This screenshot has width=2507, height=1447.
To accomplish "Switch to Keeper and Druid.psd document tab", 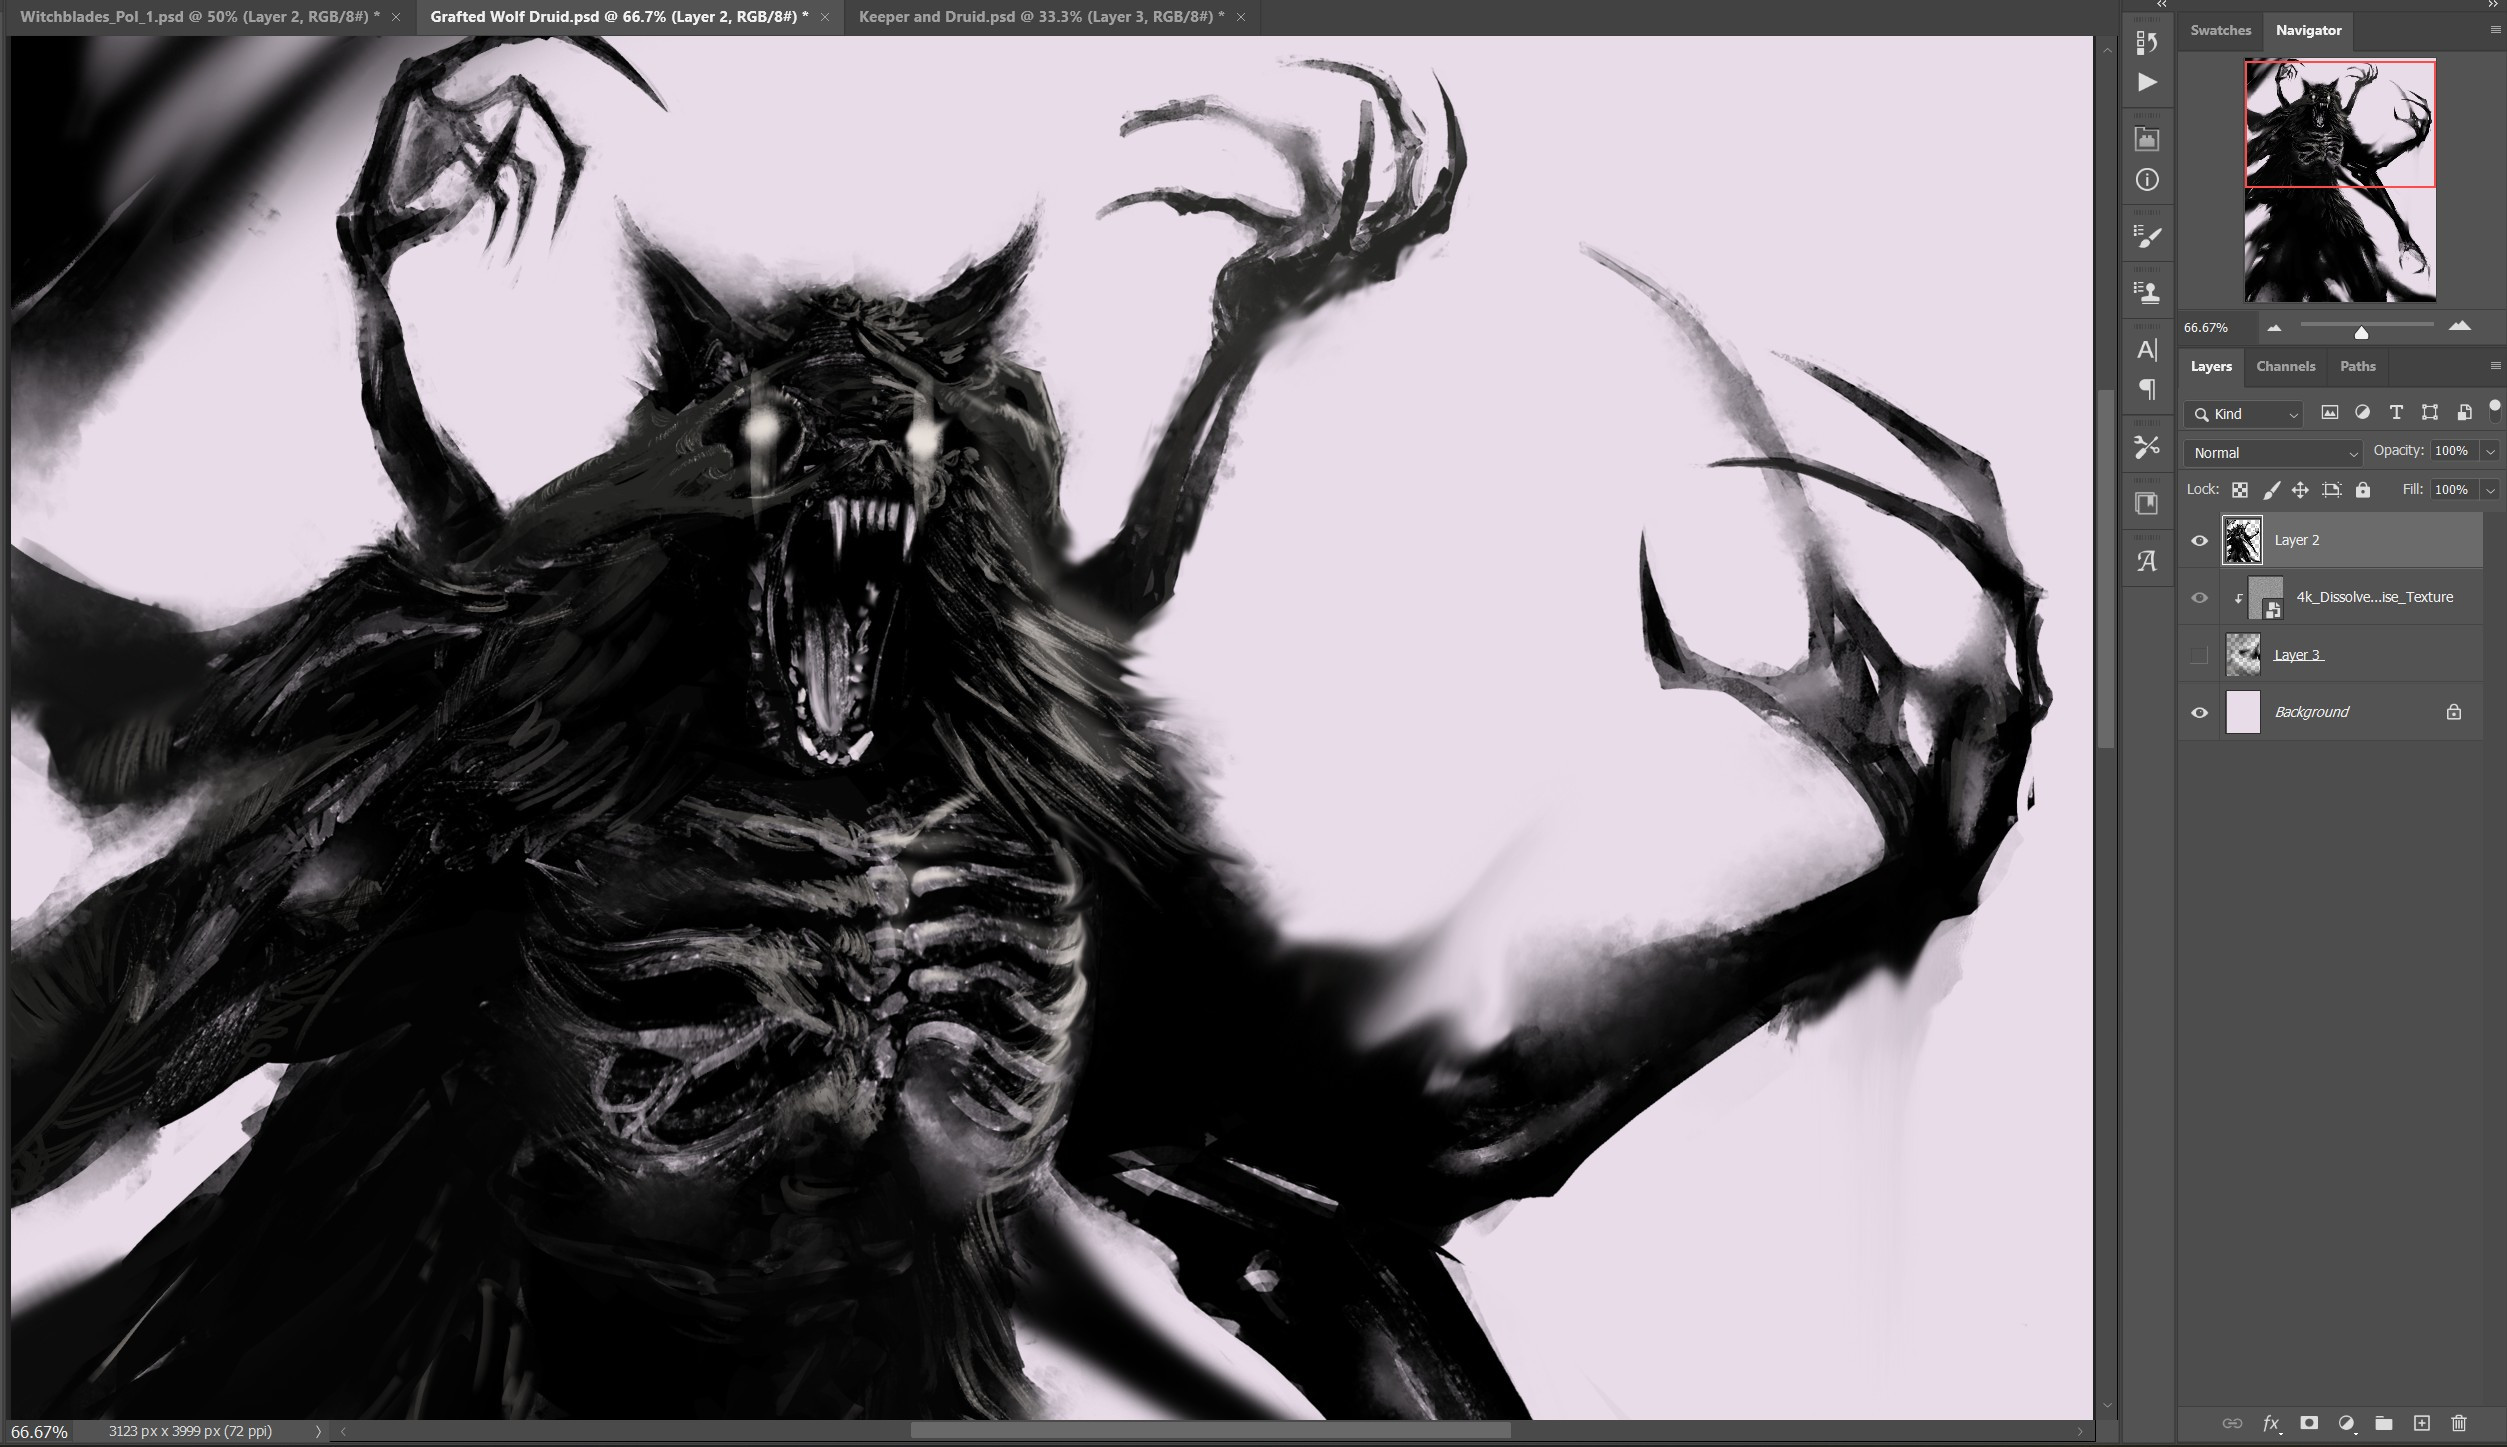I will [1040, 17].
